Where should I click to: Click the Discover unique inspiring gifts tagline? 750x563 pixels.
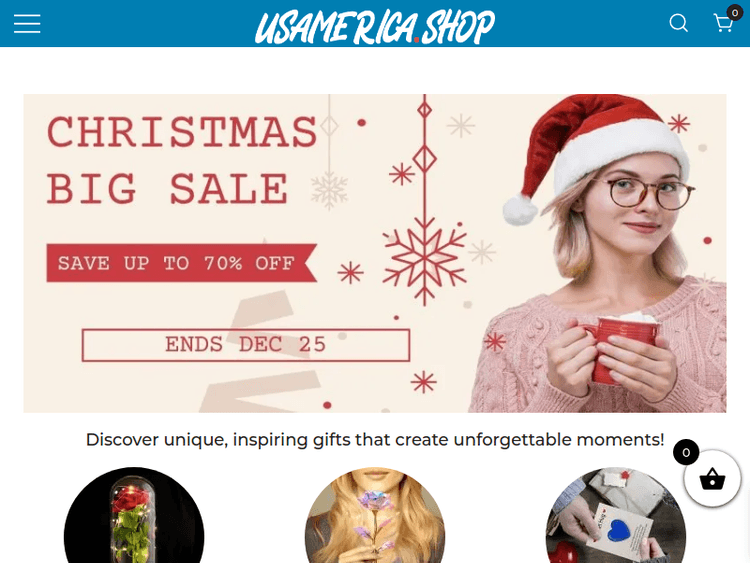(x=375, y=439)
